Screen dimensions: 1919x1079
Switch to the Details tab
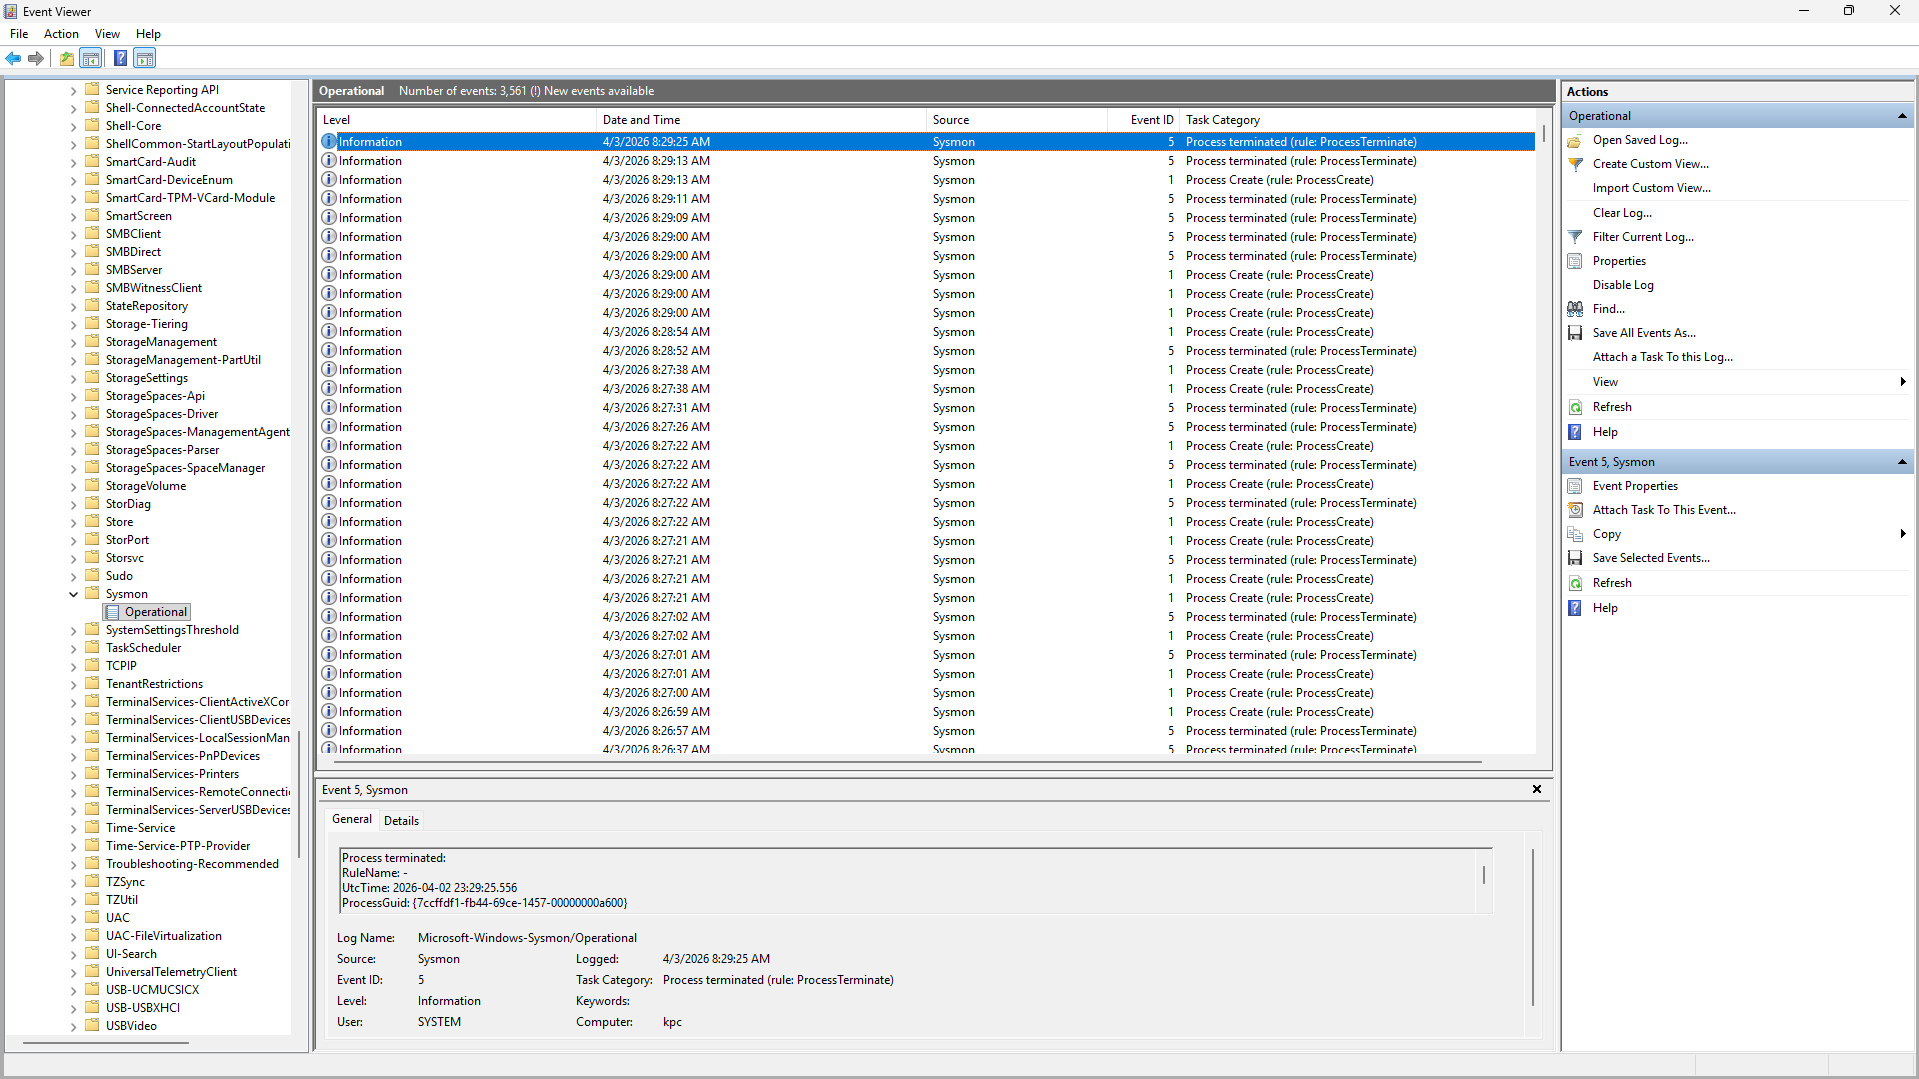pos(401,820)
